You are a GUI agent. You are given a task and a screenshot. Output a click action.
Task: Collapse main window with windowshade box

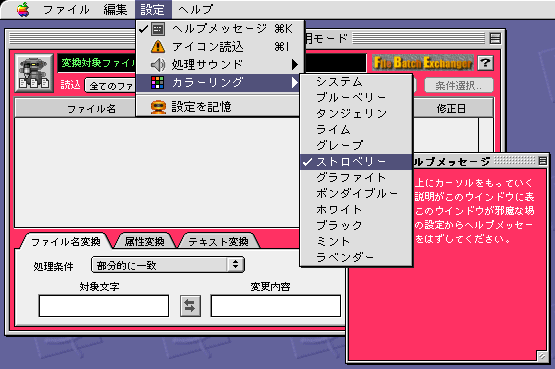point(495,38)
